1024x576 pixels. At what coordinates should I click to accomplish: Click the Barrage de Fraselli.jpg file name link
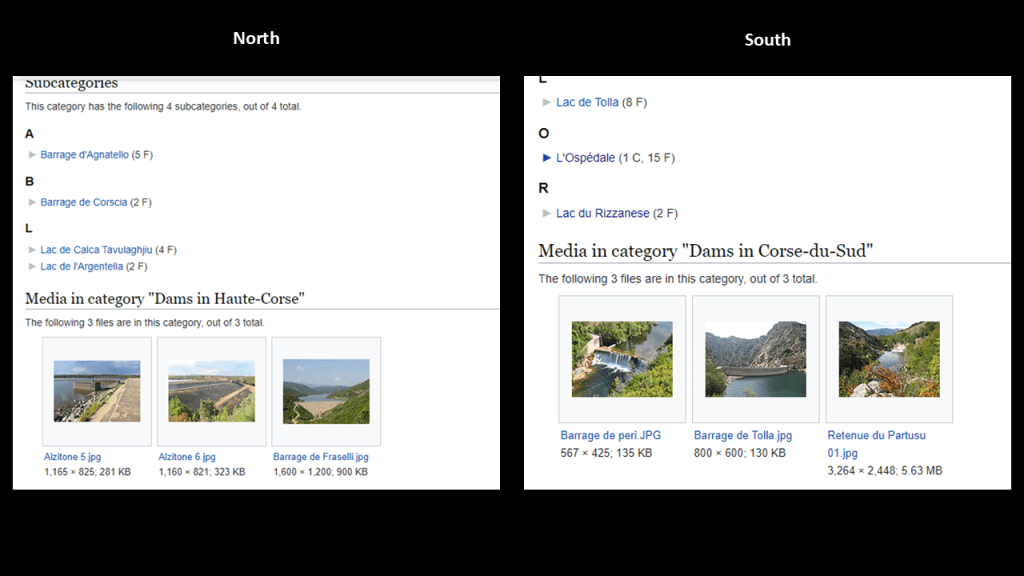[320, 457]
